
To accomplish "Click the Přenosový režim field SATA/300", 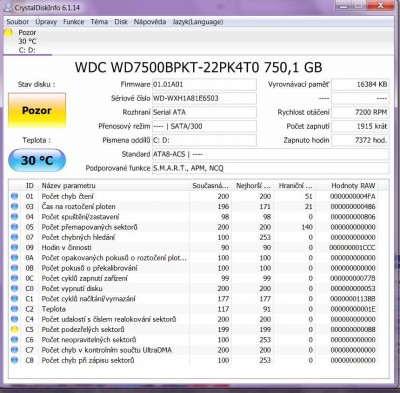I will 204,126.
